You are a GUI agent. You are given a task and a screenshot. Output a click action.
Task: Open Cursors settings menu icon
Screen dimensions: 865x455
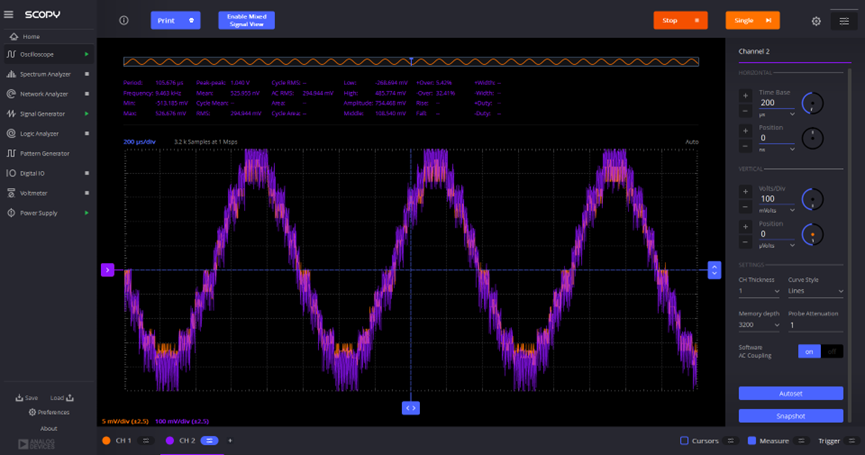(x=731, y=441)
